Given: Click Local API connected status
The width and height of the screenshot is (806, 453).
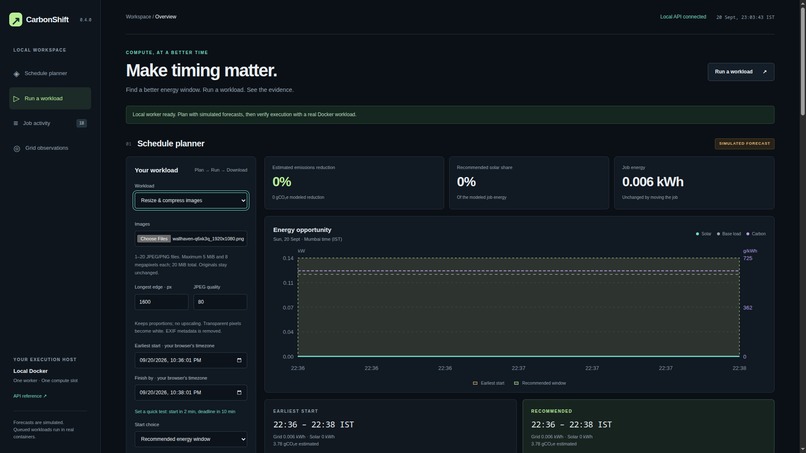Looking at the screenshot, I should click(x=683, y=17).
